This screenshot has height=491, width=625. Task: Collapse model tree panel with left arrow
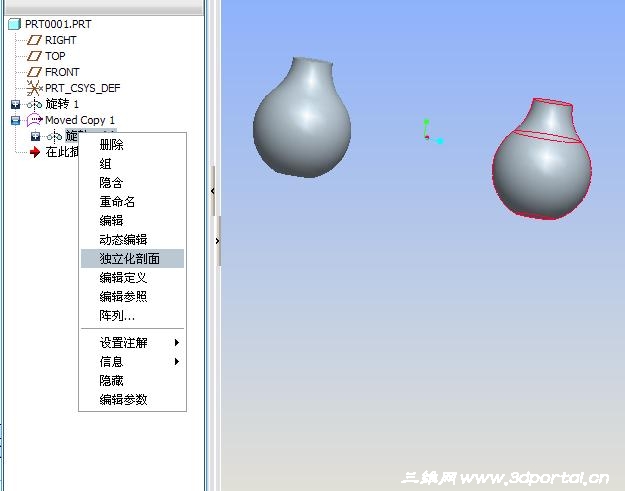pos(212,191)
